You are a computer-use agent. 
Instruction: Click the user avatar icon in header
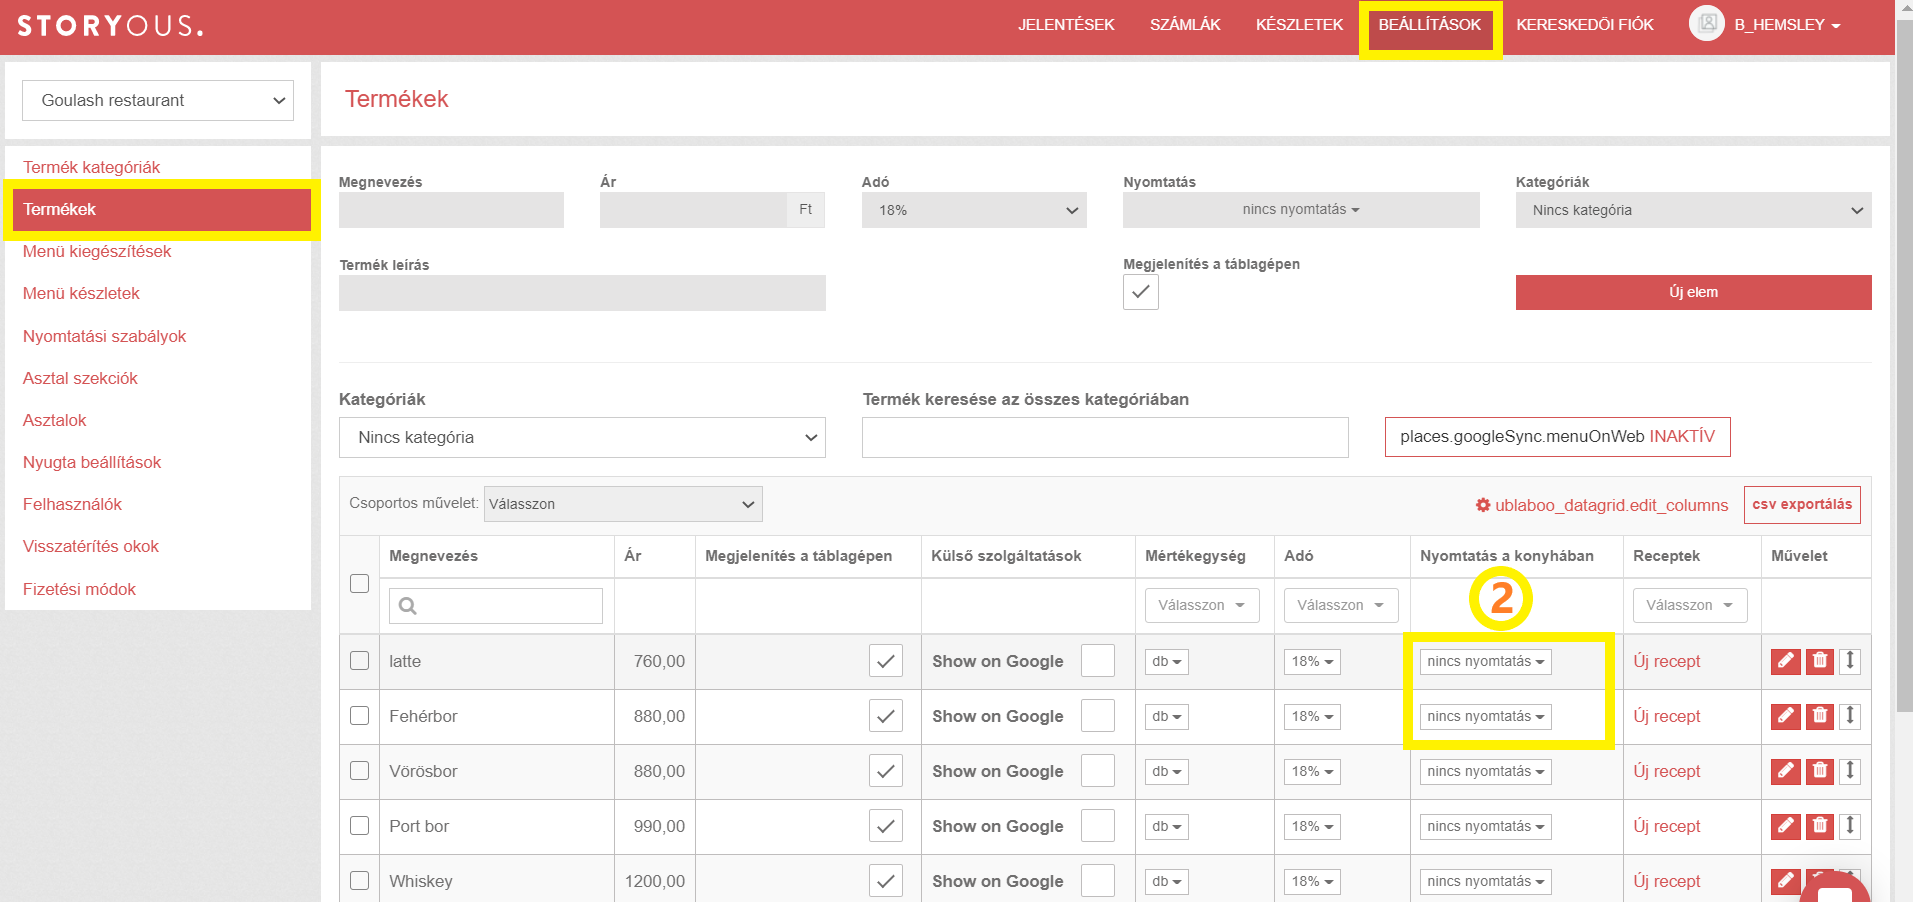click(x=1707, y=23)
